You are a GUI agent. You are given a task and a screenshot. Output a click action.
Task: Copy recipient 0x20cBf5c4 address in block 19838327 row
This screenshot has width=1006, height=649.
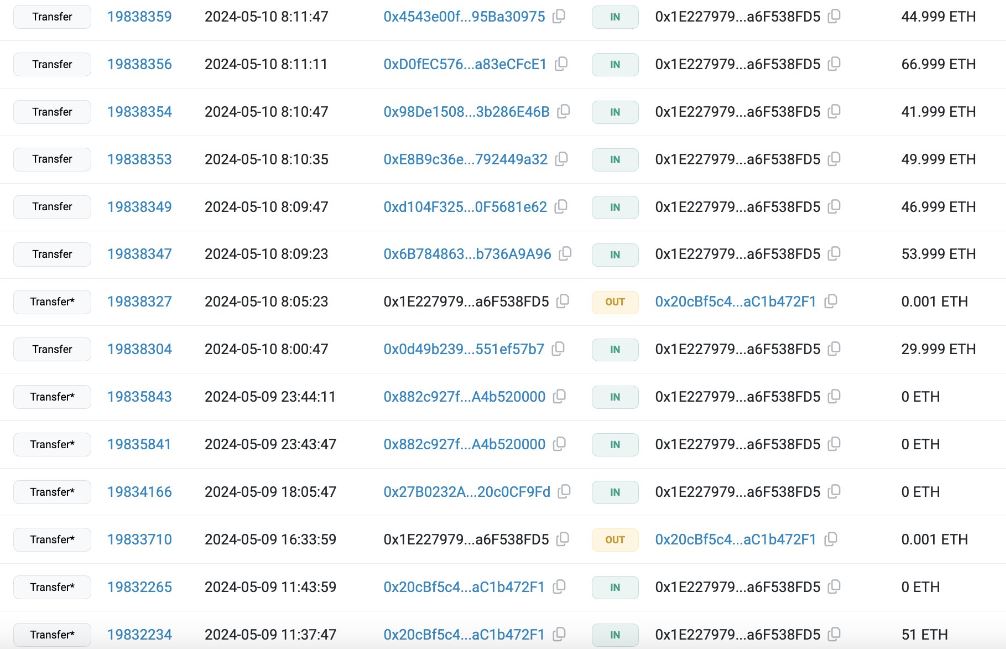[830, 301]
